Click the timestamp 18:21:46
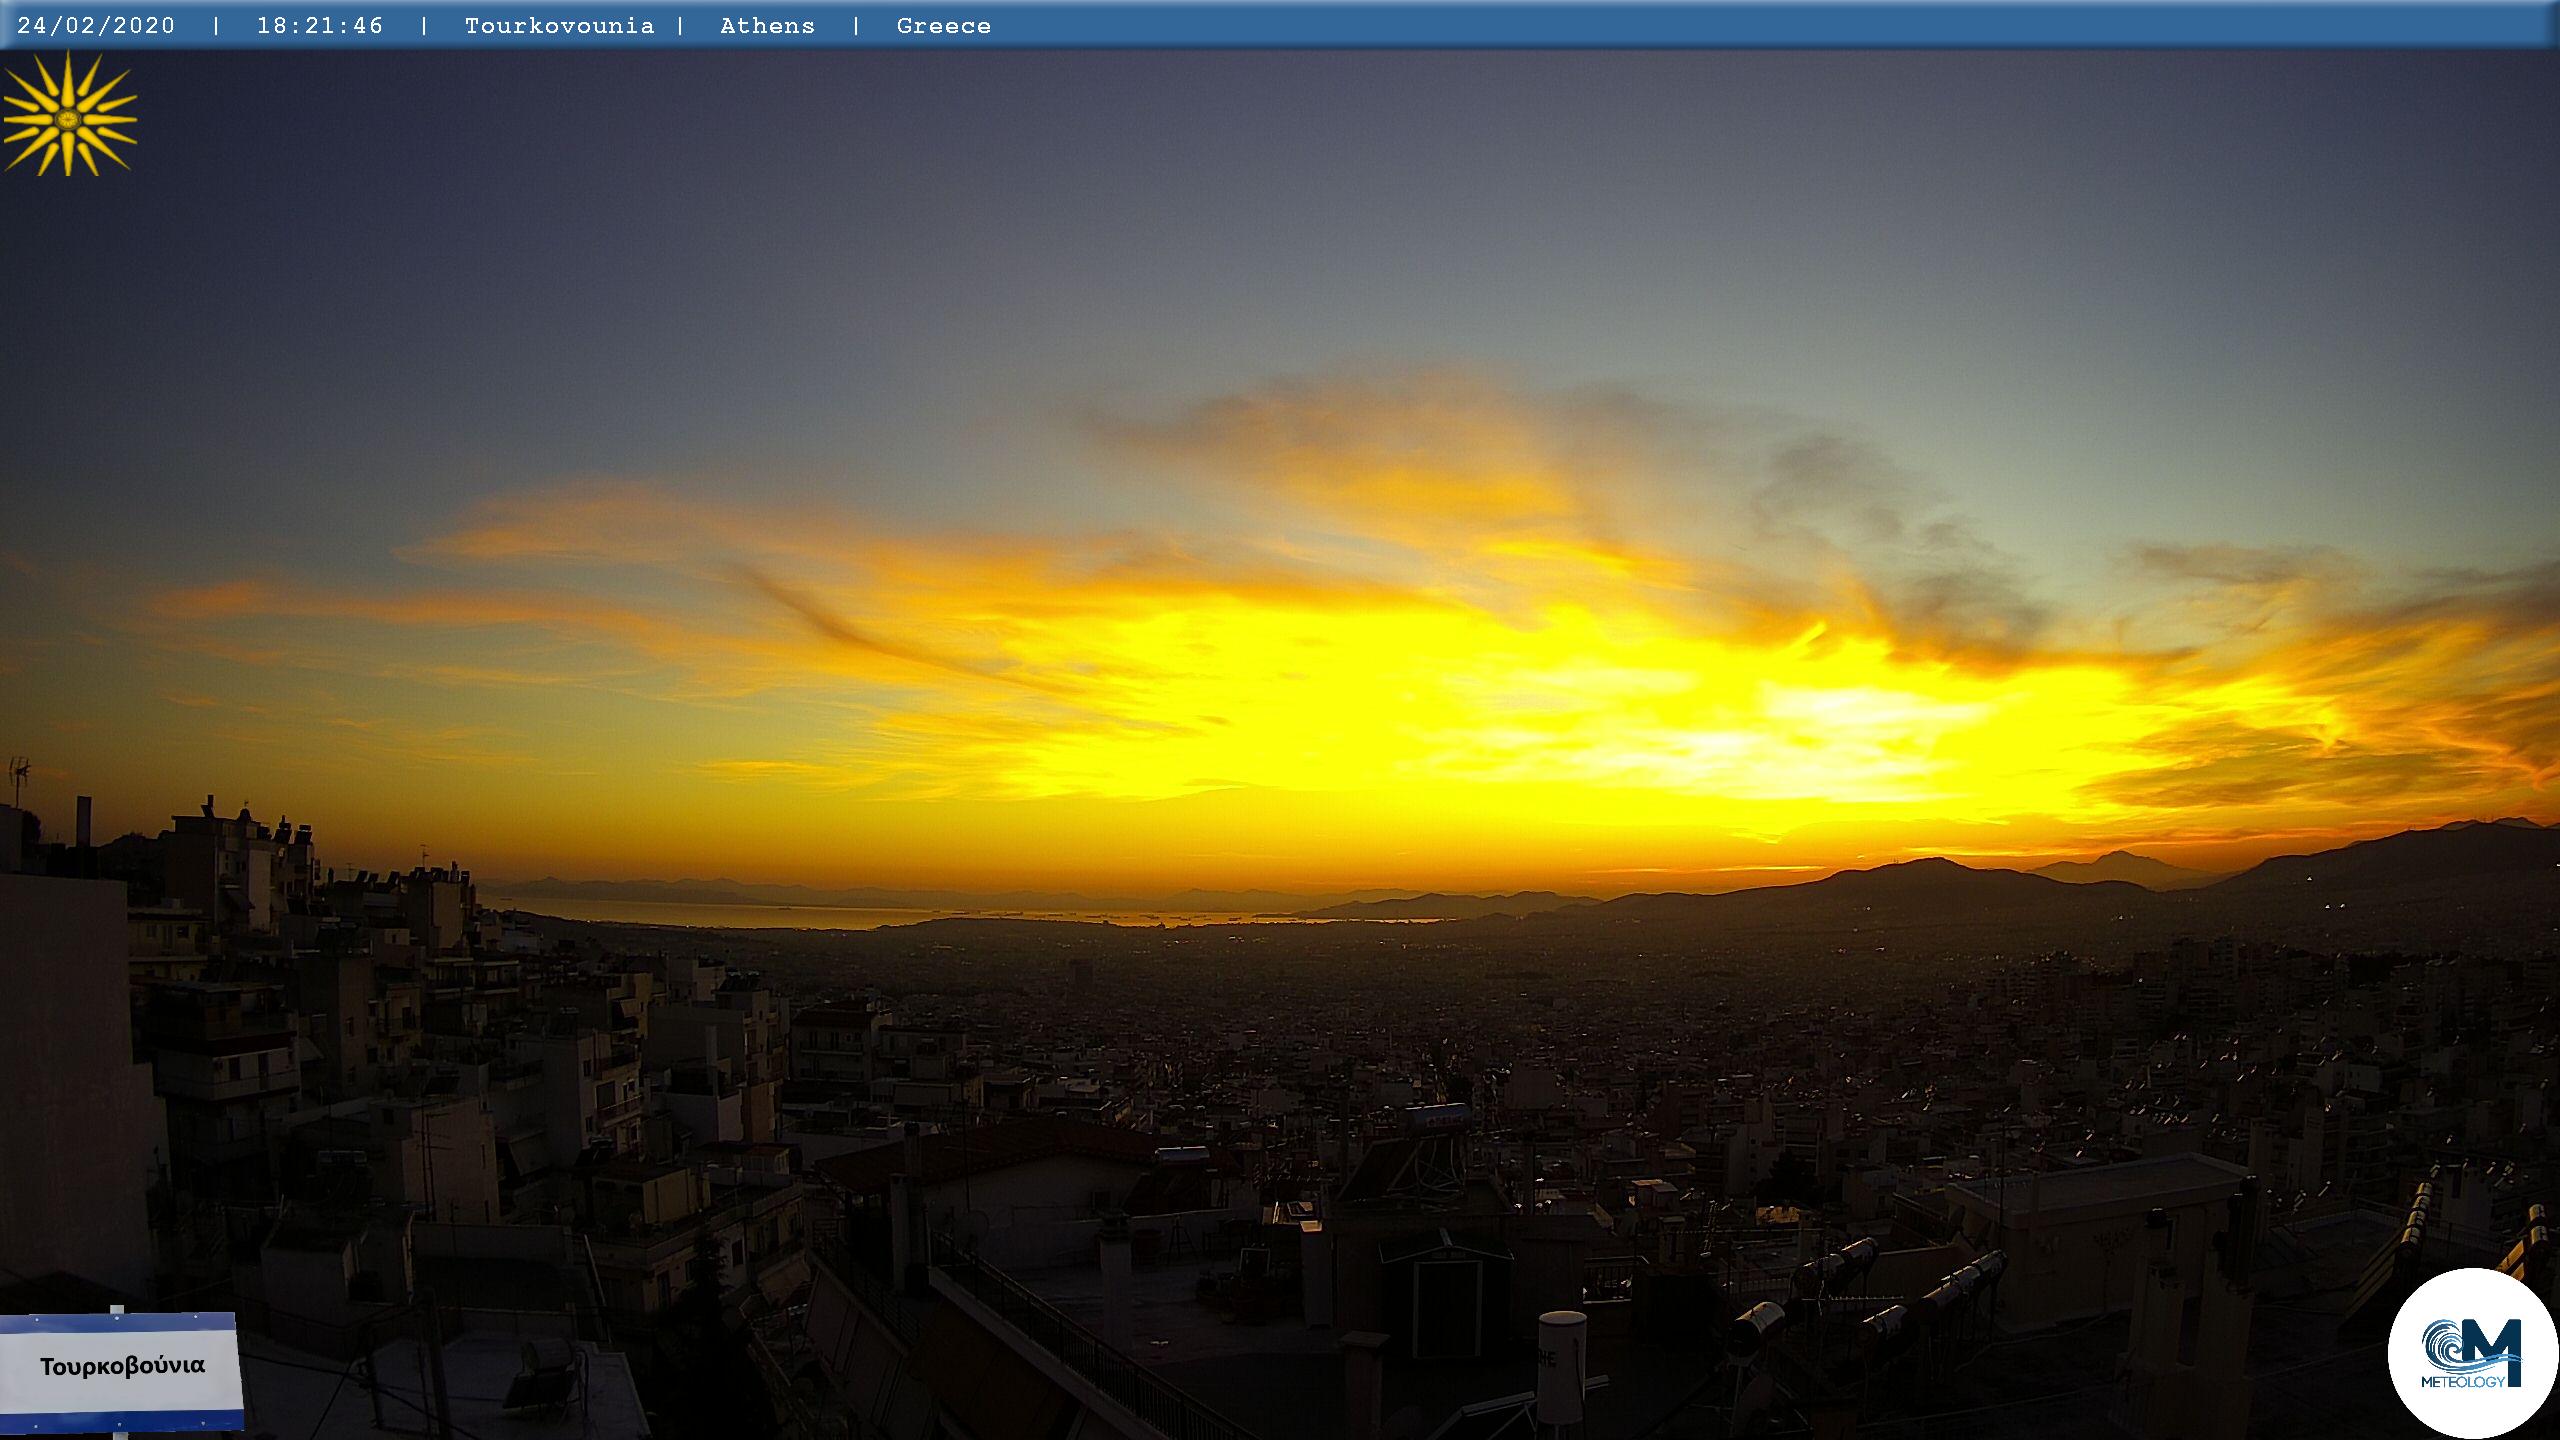This screenshot has width=2560, height=1440. [320, 26]
